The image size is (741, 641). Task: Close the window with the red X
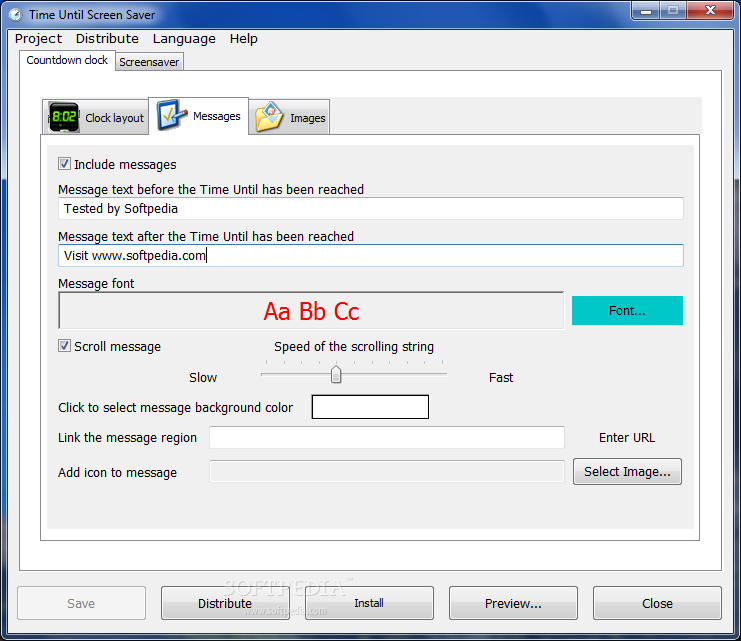pyautogui.click(x=710, y=11)
